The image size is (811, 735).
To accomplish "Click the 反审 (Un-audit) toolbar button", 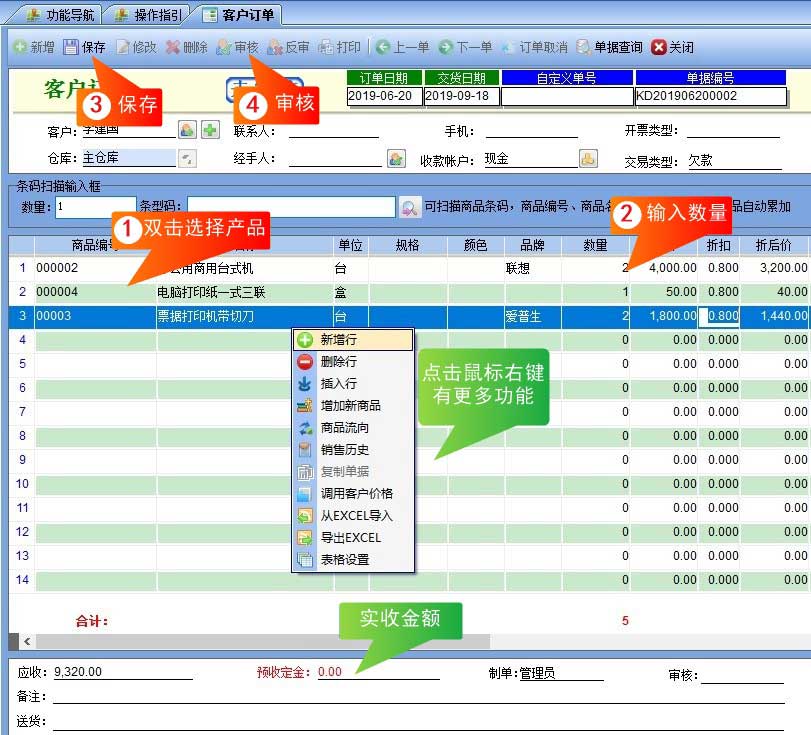I will pos(288,47).
